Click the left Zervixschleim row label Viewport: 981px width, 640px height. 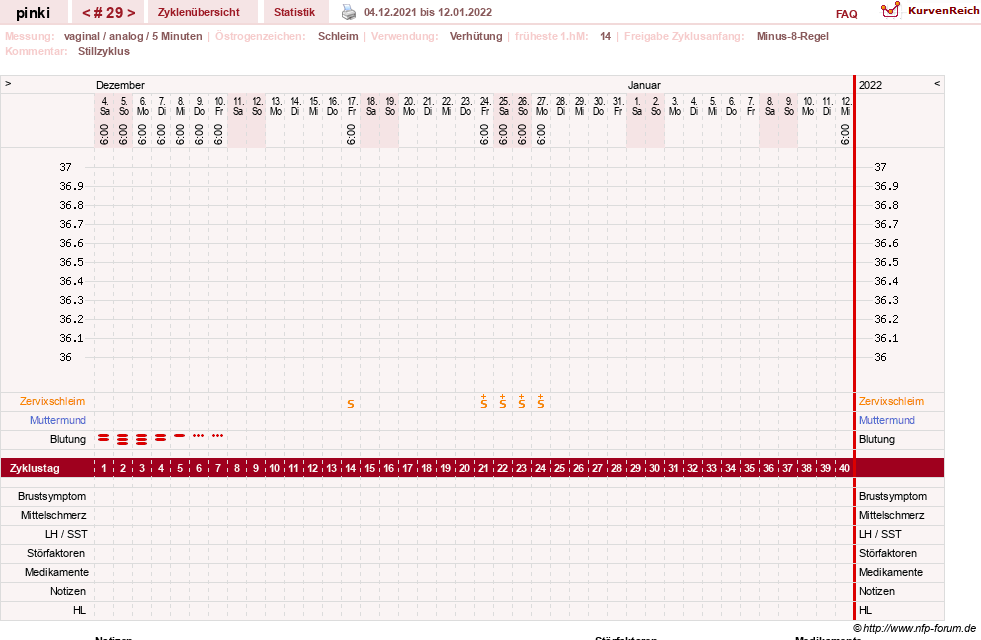click(x=53, y=401)
